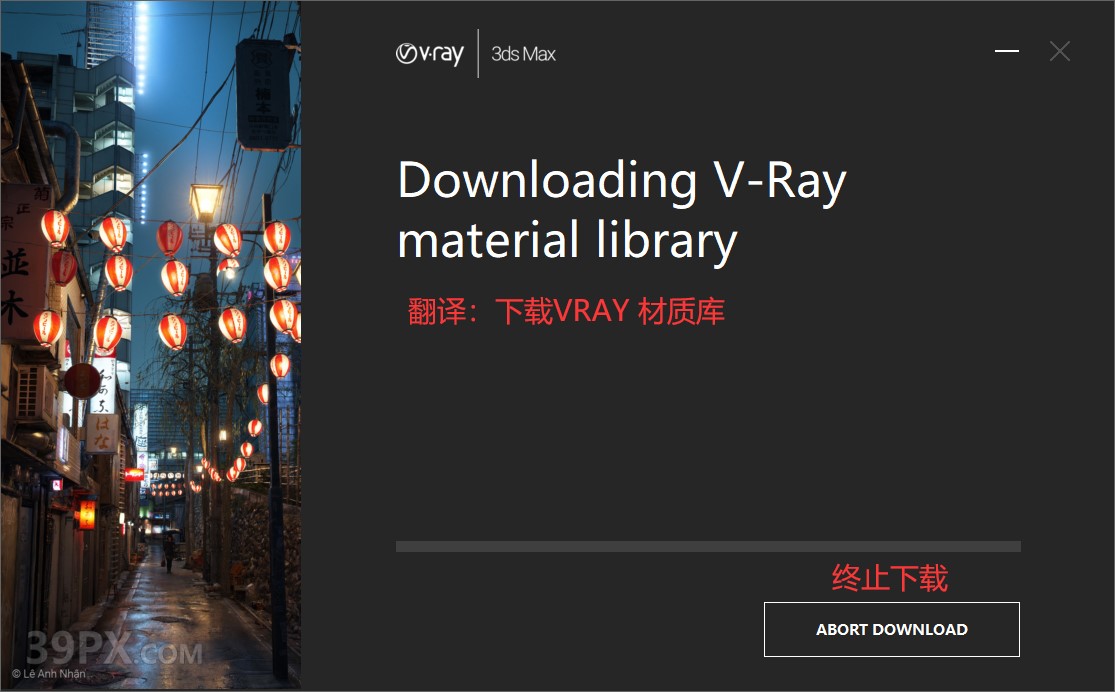The width and height of the screenshot is (1115, 692).
Task: Click the Downloading V-Ray material library heading
Action: 622,210
